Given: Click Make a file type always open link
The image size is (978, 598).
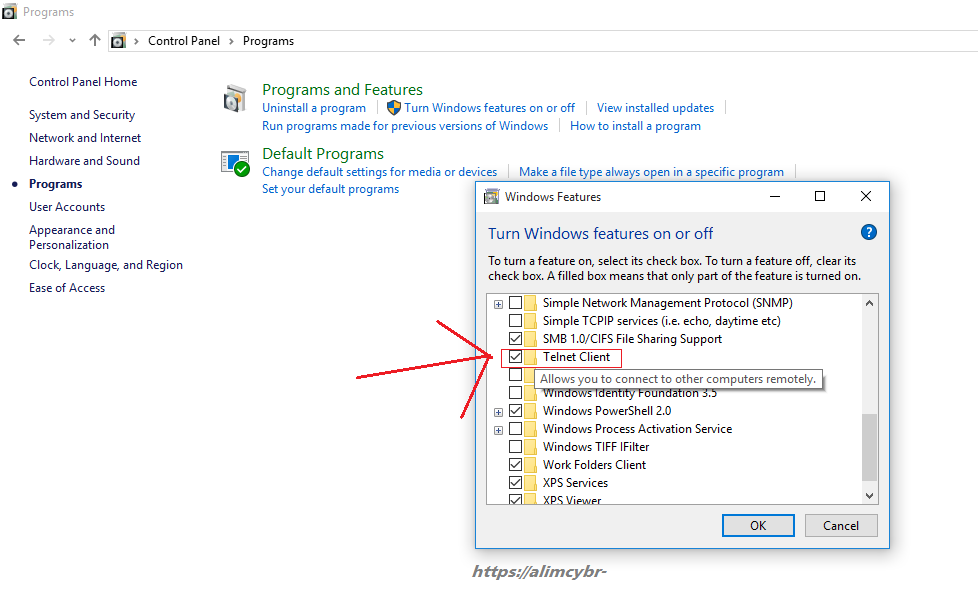Looking at the screenshot, I should [x=651, y=171].
